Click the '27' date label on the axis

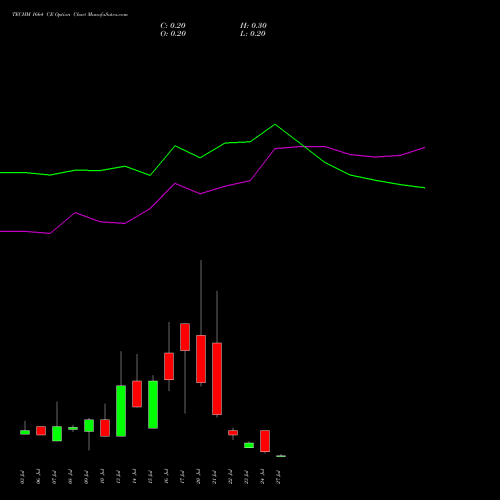click(x=279, y=477)
